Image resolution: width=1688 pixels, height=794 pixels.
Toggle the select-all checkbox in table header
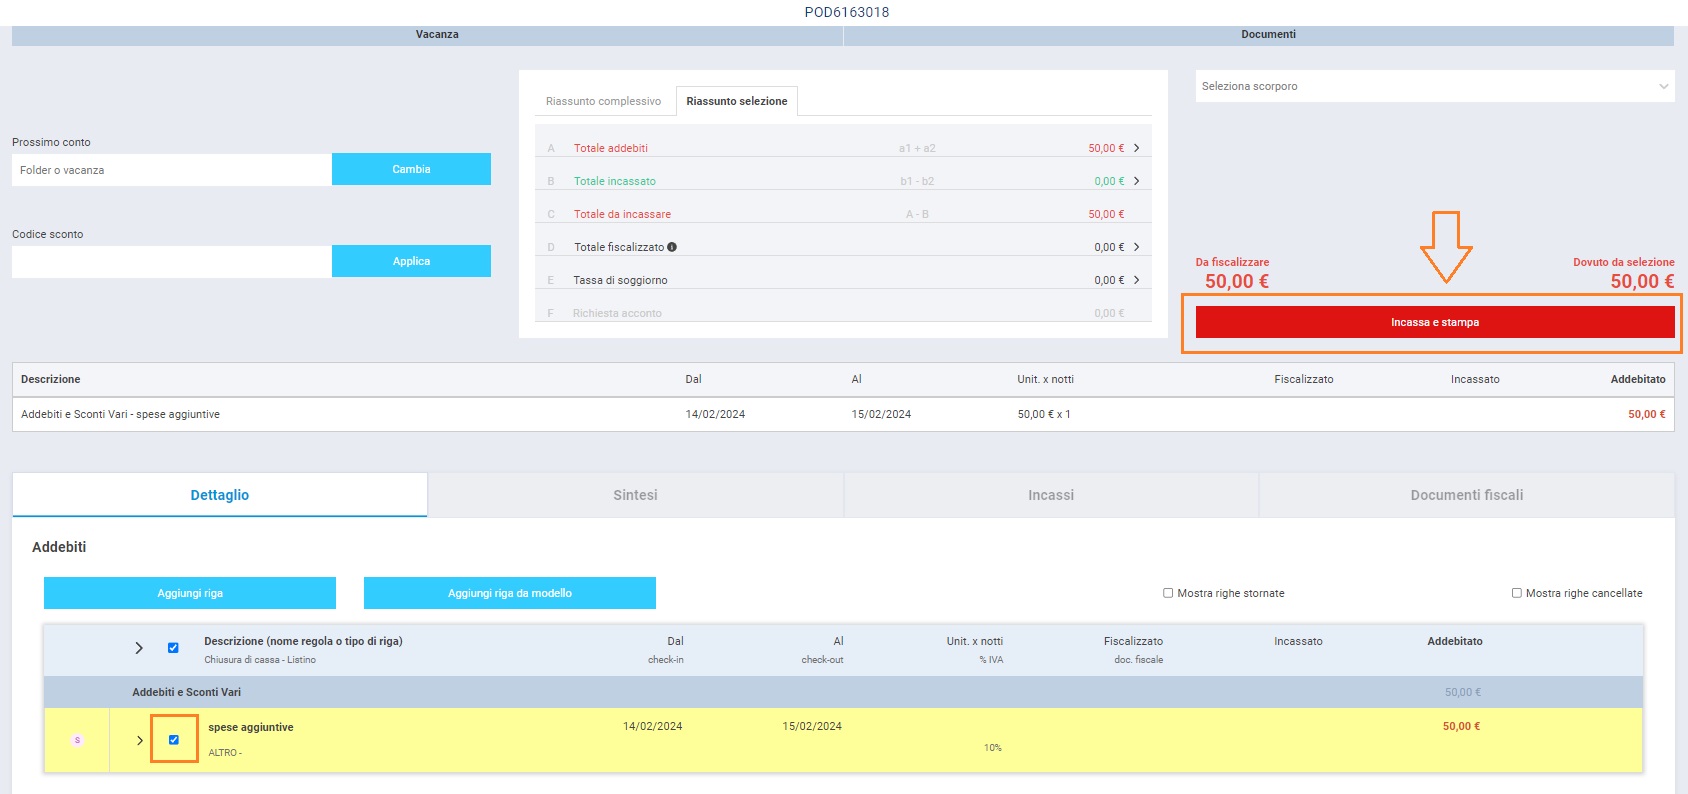click(x=173, y=648)
